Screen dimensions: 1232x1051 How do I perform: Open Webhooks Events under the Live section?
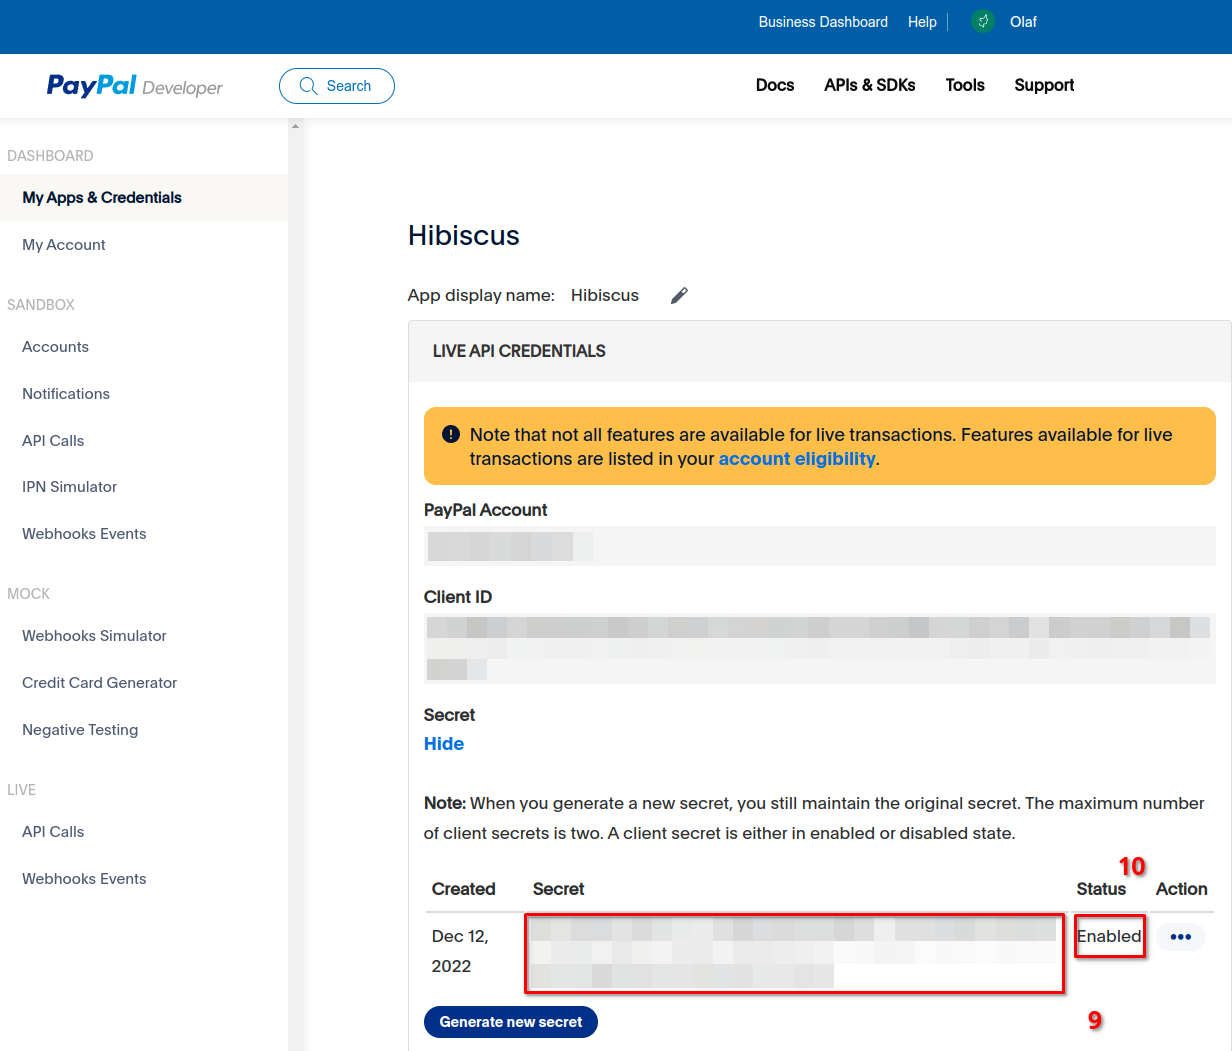(84, 879)
